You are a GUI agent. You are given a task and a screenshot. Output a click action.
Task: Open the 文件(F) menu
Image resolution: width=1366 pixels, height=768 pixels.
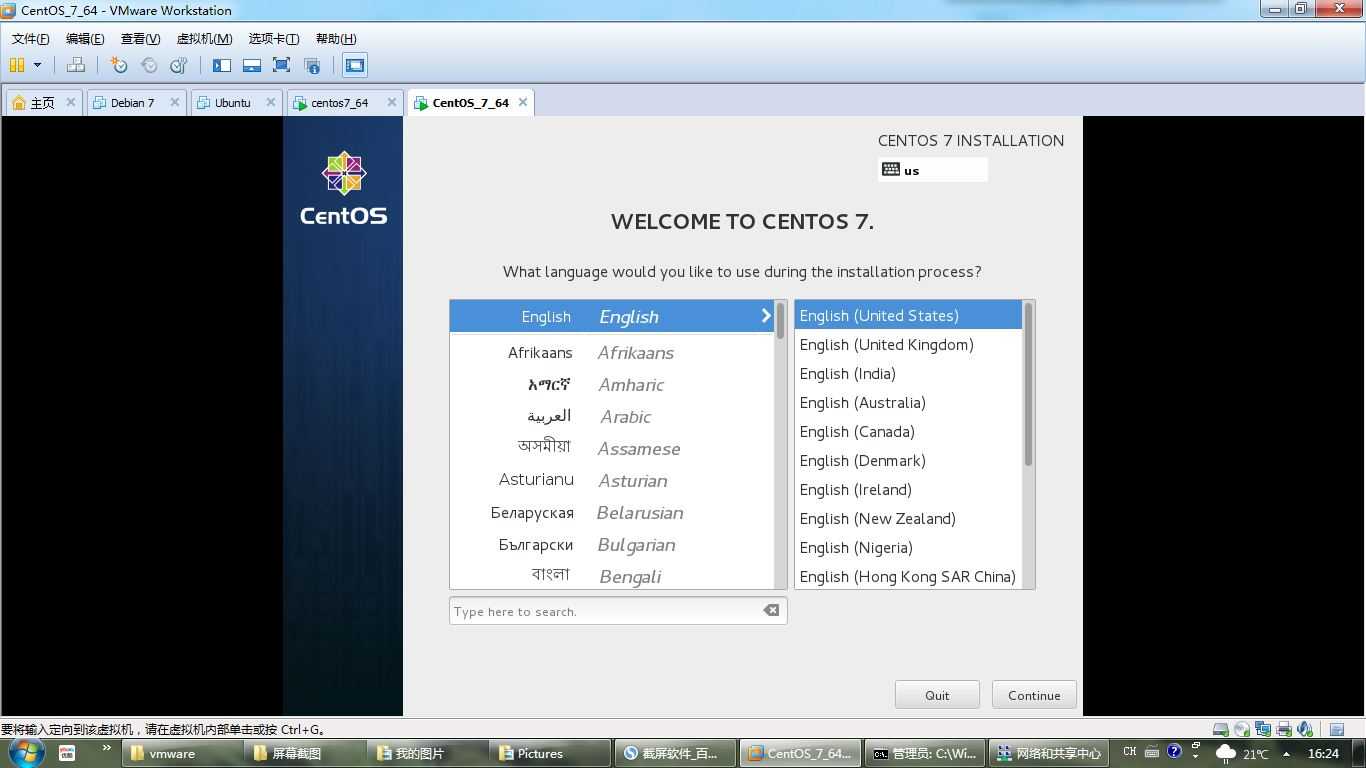point(30,38)
